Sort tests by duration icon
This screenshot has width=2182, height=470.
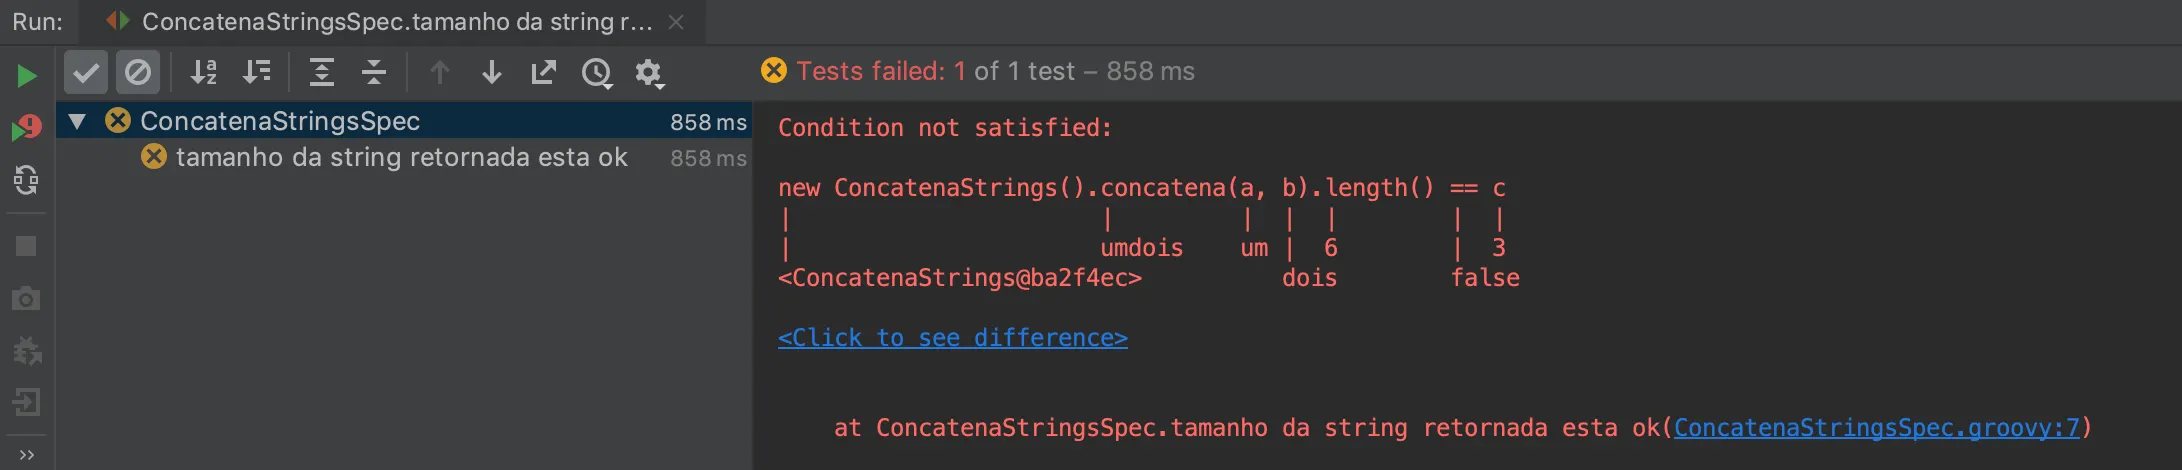point(257,72)
